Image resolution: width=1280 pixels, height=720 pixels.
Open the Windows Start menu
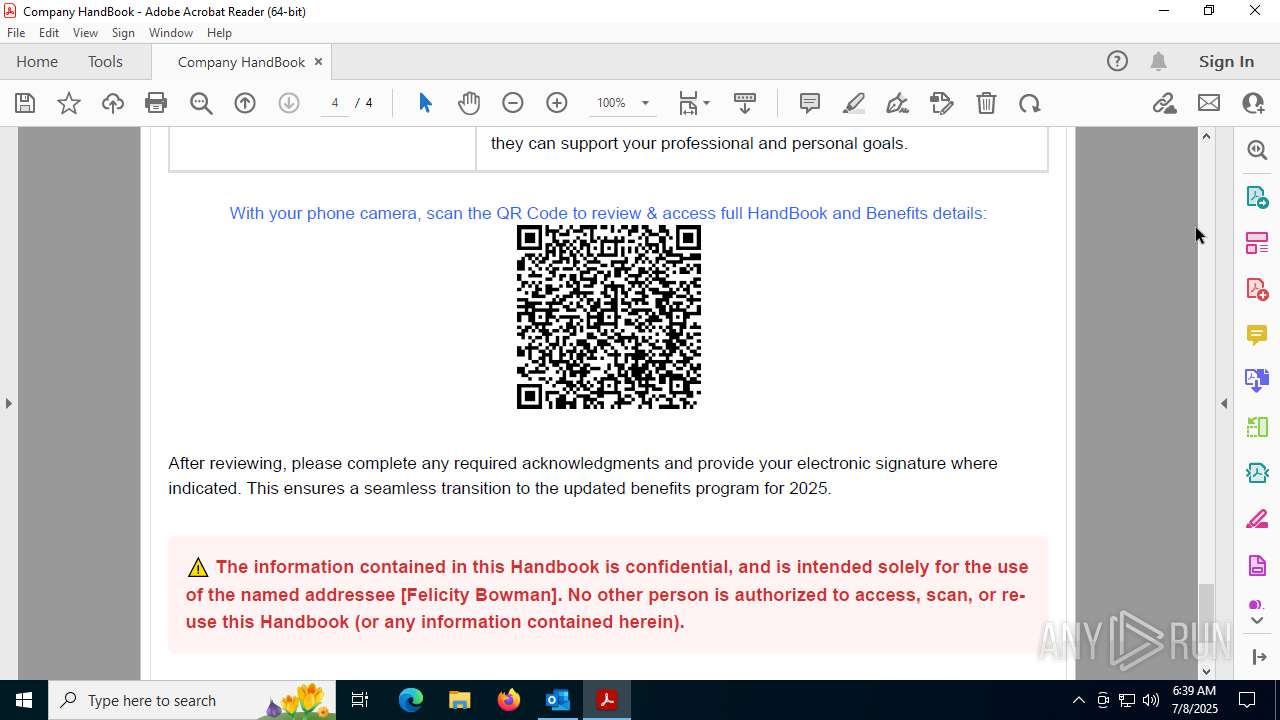pyautogui.click(x=24, y=700)
